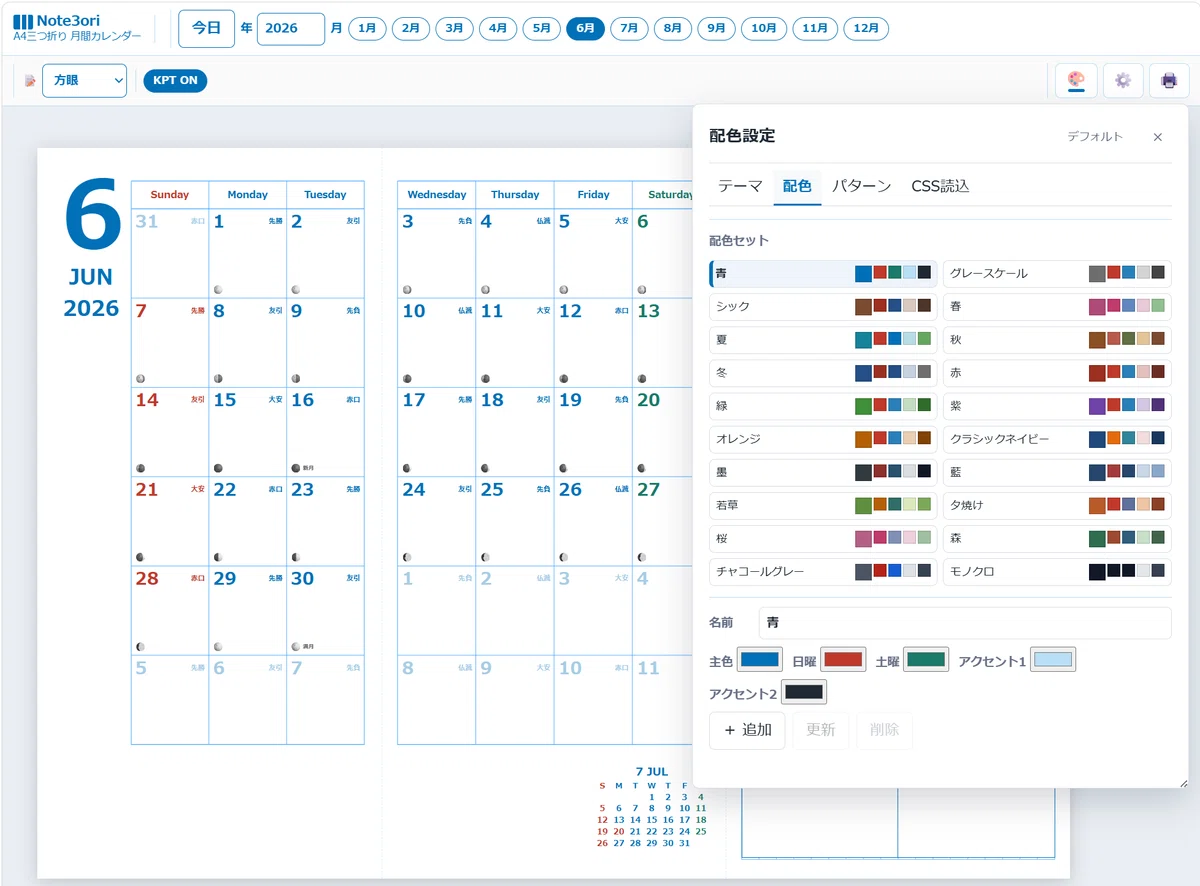
Task: Open the 方眼 pattern dropdown
Action: 84,80
